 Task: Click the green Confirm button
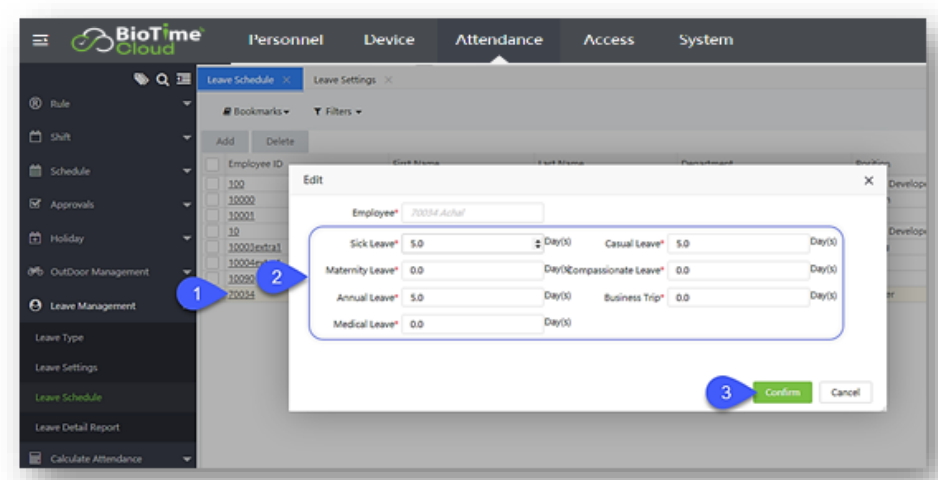[x=782, y=393]
